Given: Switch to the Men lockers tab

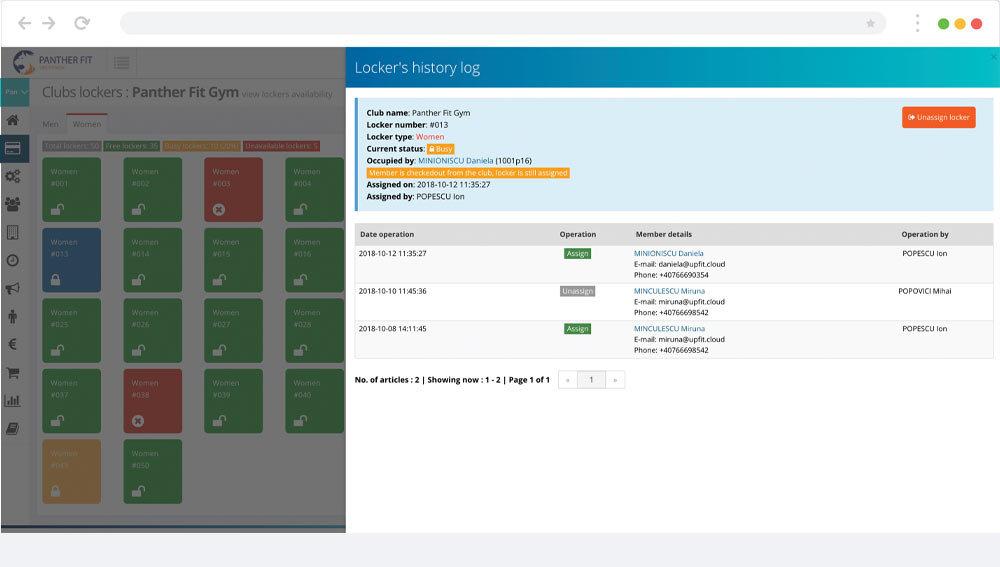Looking at the screenshot, I should pos(50,124).
